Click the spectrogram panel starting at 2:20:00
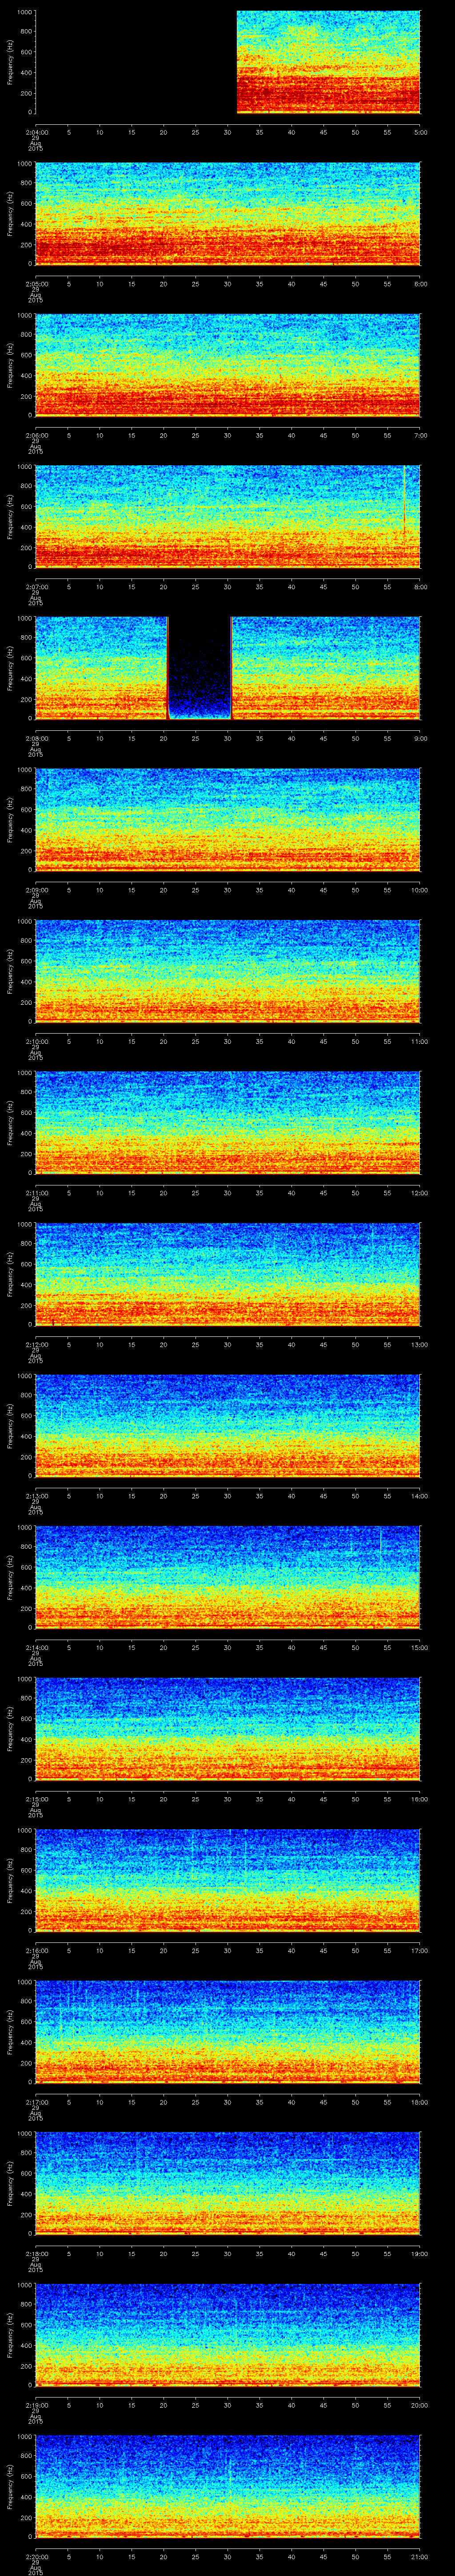This screenshot has width=455, height=2576. 228,2486
